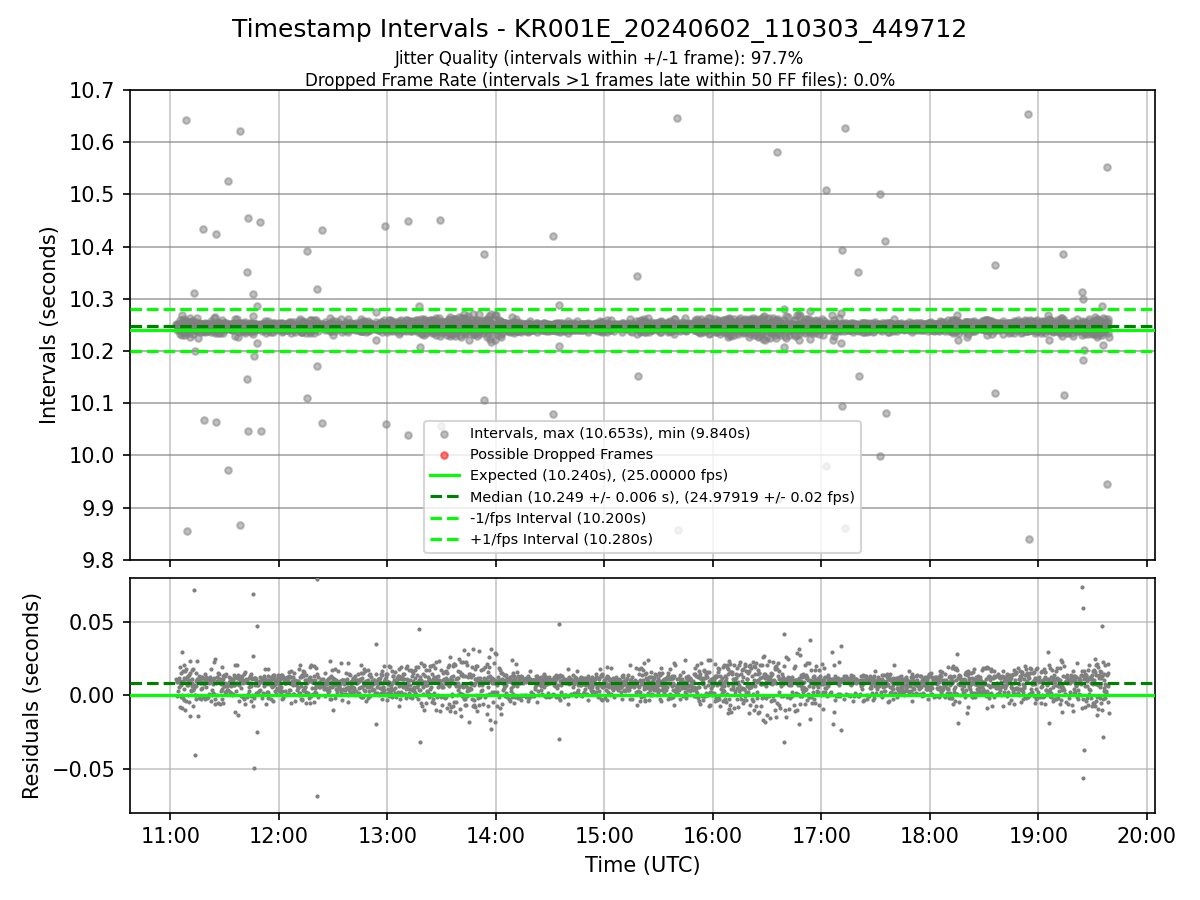The width and height of the screenshot is (1200, 900).
Task: Click the x-axis tick label '20:00'
Action: pyautogui.click(x=1146, y=835)
